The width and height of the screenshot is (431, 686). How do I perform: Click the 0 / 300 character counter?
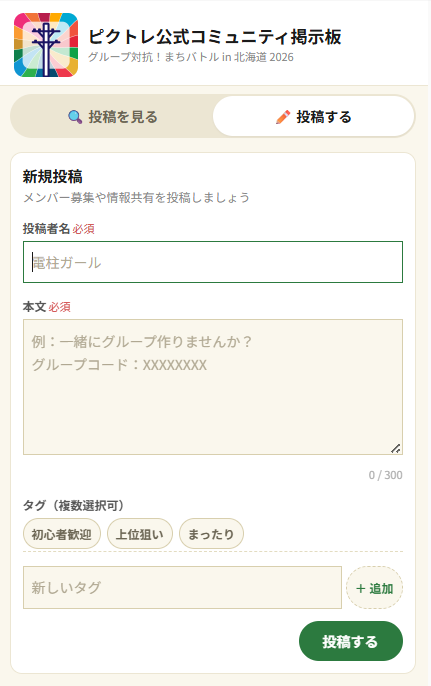coord(385,475)
